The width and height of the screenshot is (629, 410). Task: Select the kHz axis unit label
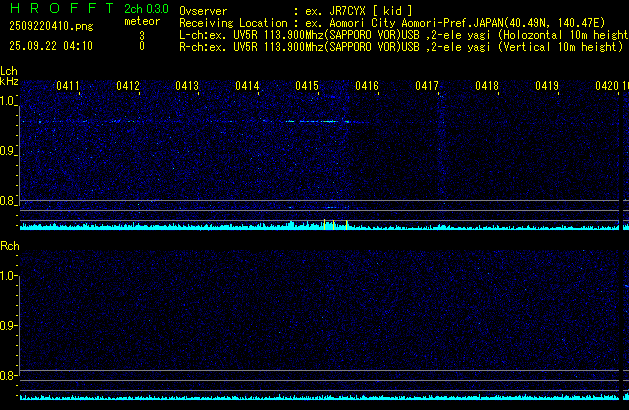(x=9, y=81)
